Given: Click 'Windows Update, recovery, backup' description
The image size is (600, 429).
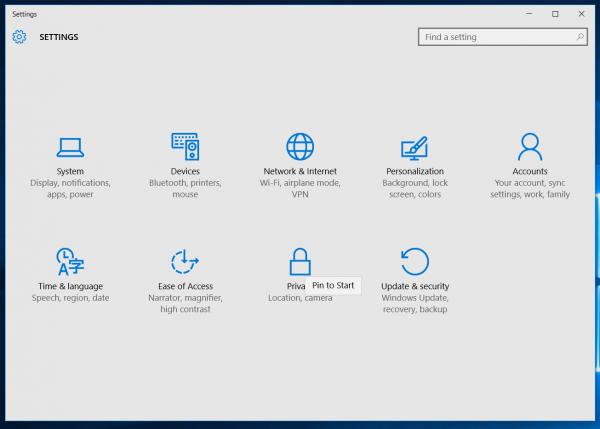Looking at the screenshot, I should 415,303.
